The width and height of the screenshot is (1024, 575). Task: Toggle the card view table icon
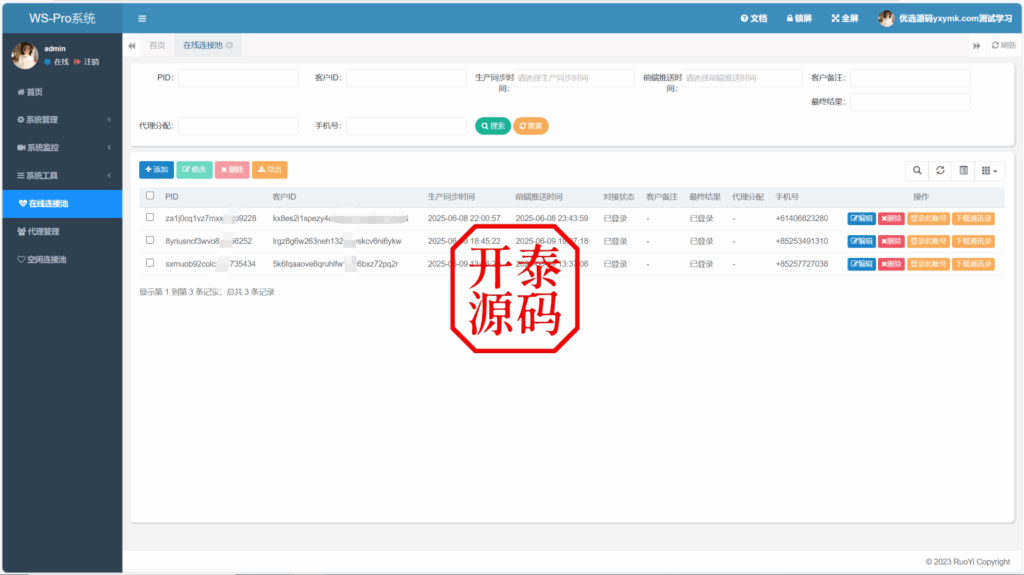(963, 171)
